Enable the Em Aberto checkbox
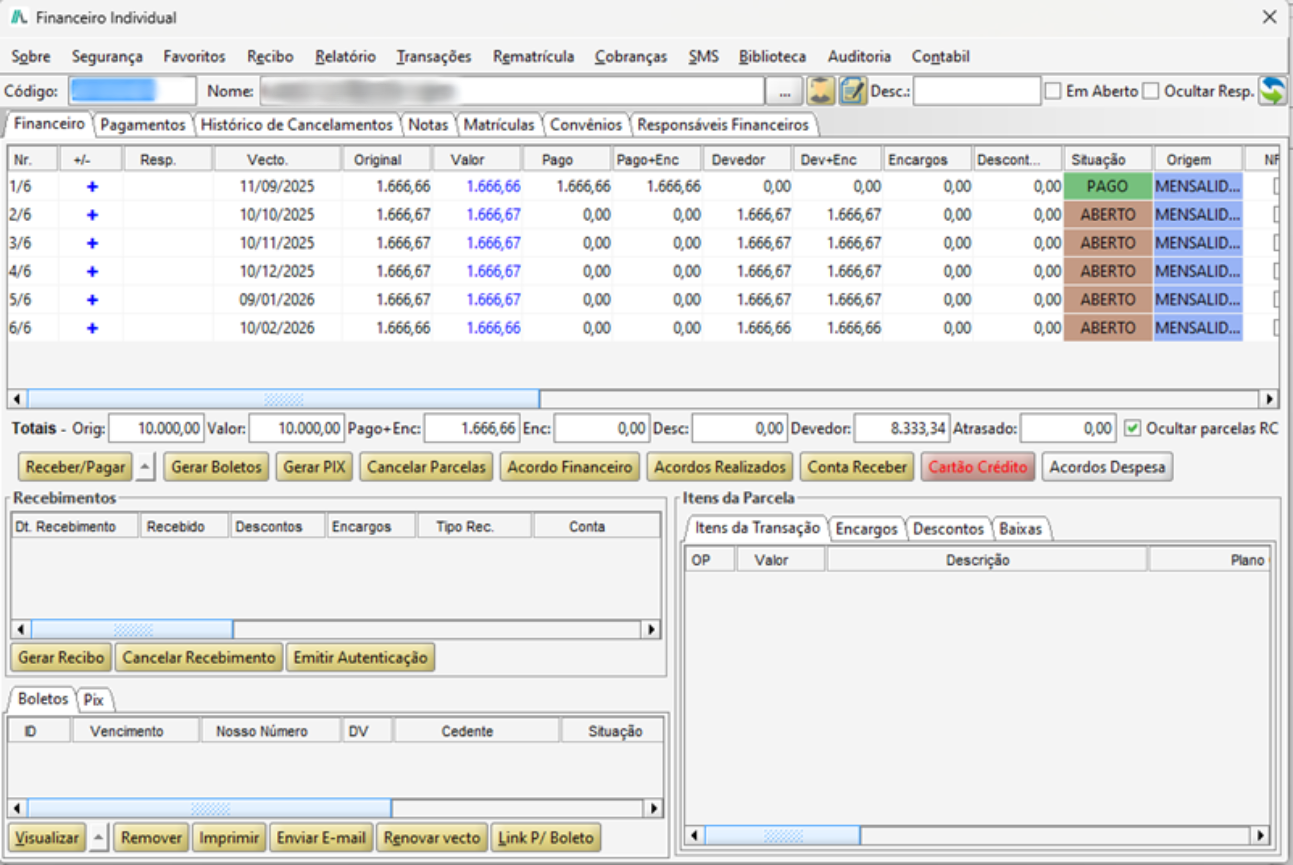 [x=1053, y=91]
